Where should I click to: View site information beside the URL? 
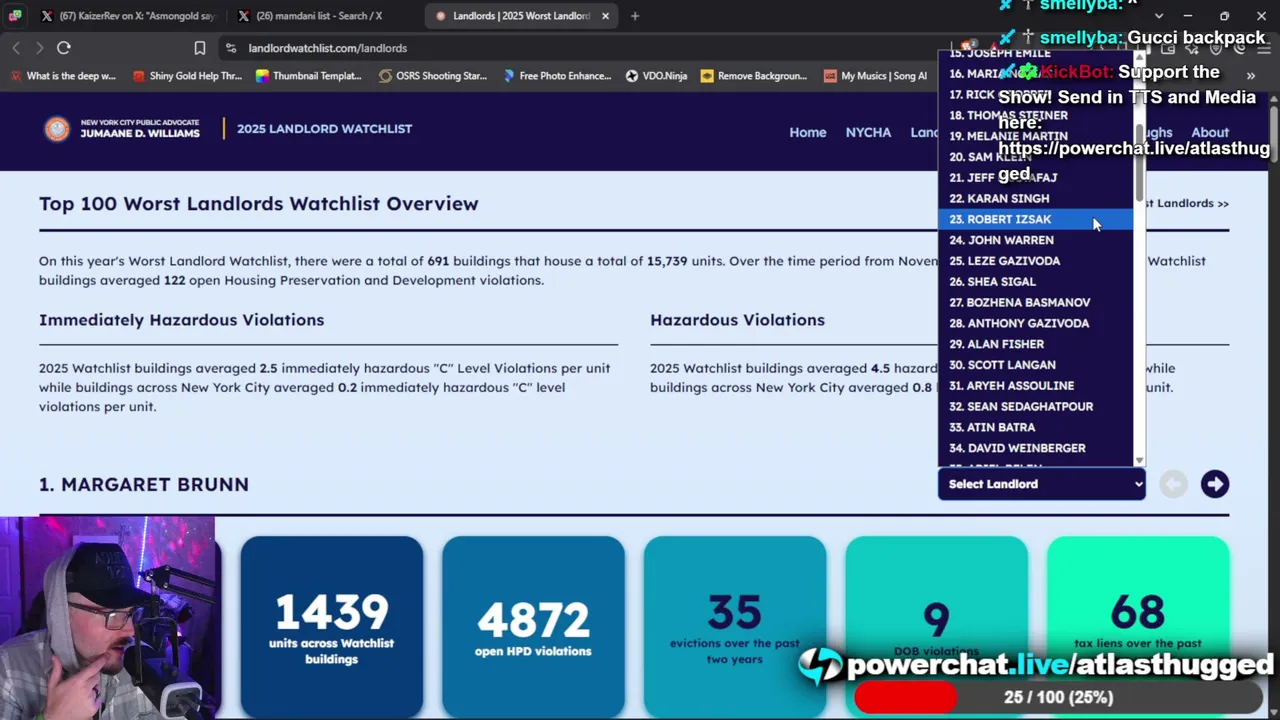[x=231, y=48]
